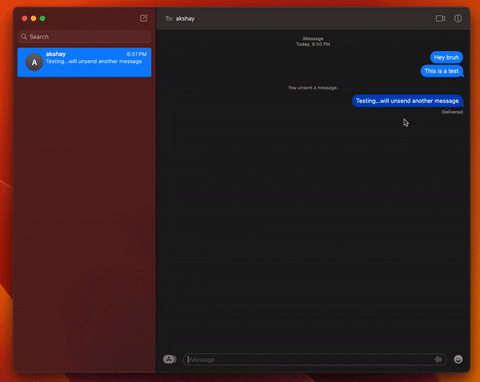
Task: Click the Search field in sidebar
Action: pos(84,37)
